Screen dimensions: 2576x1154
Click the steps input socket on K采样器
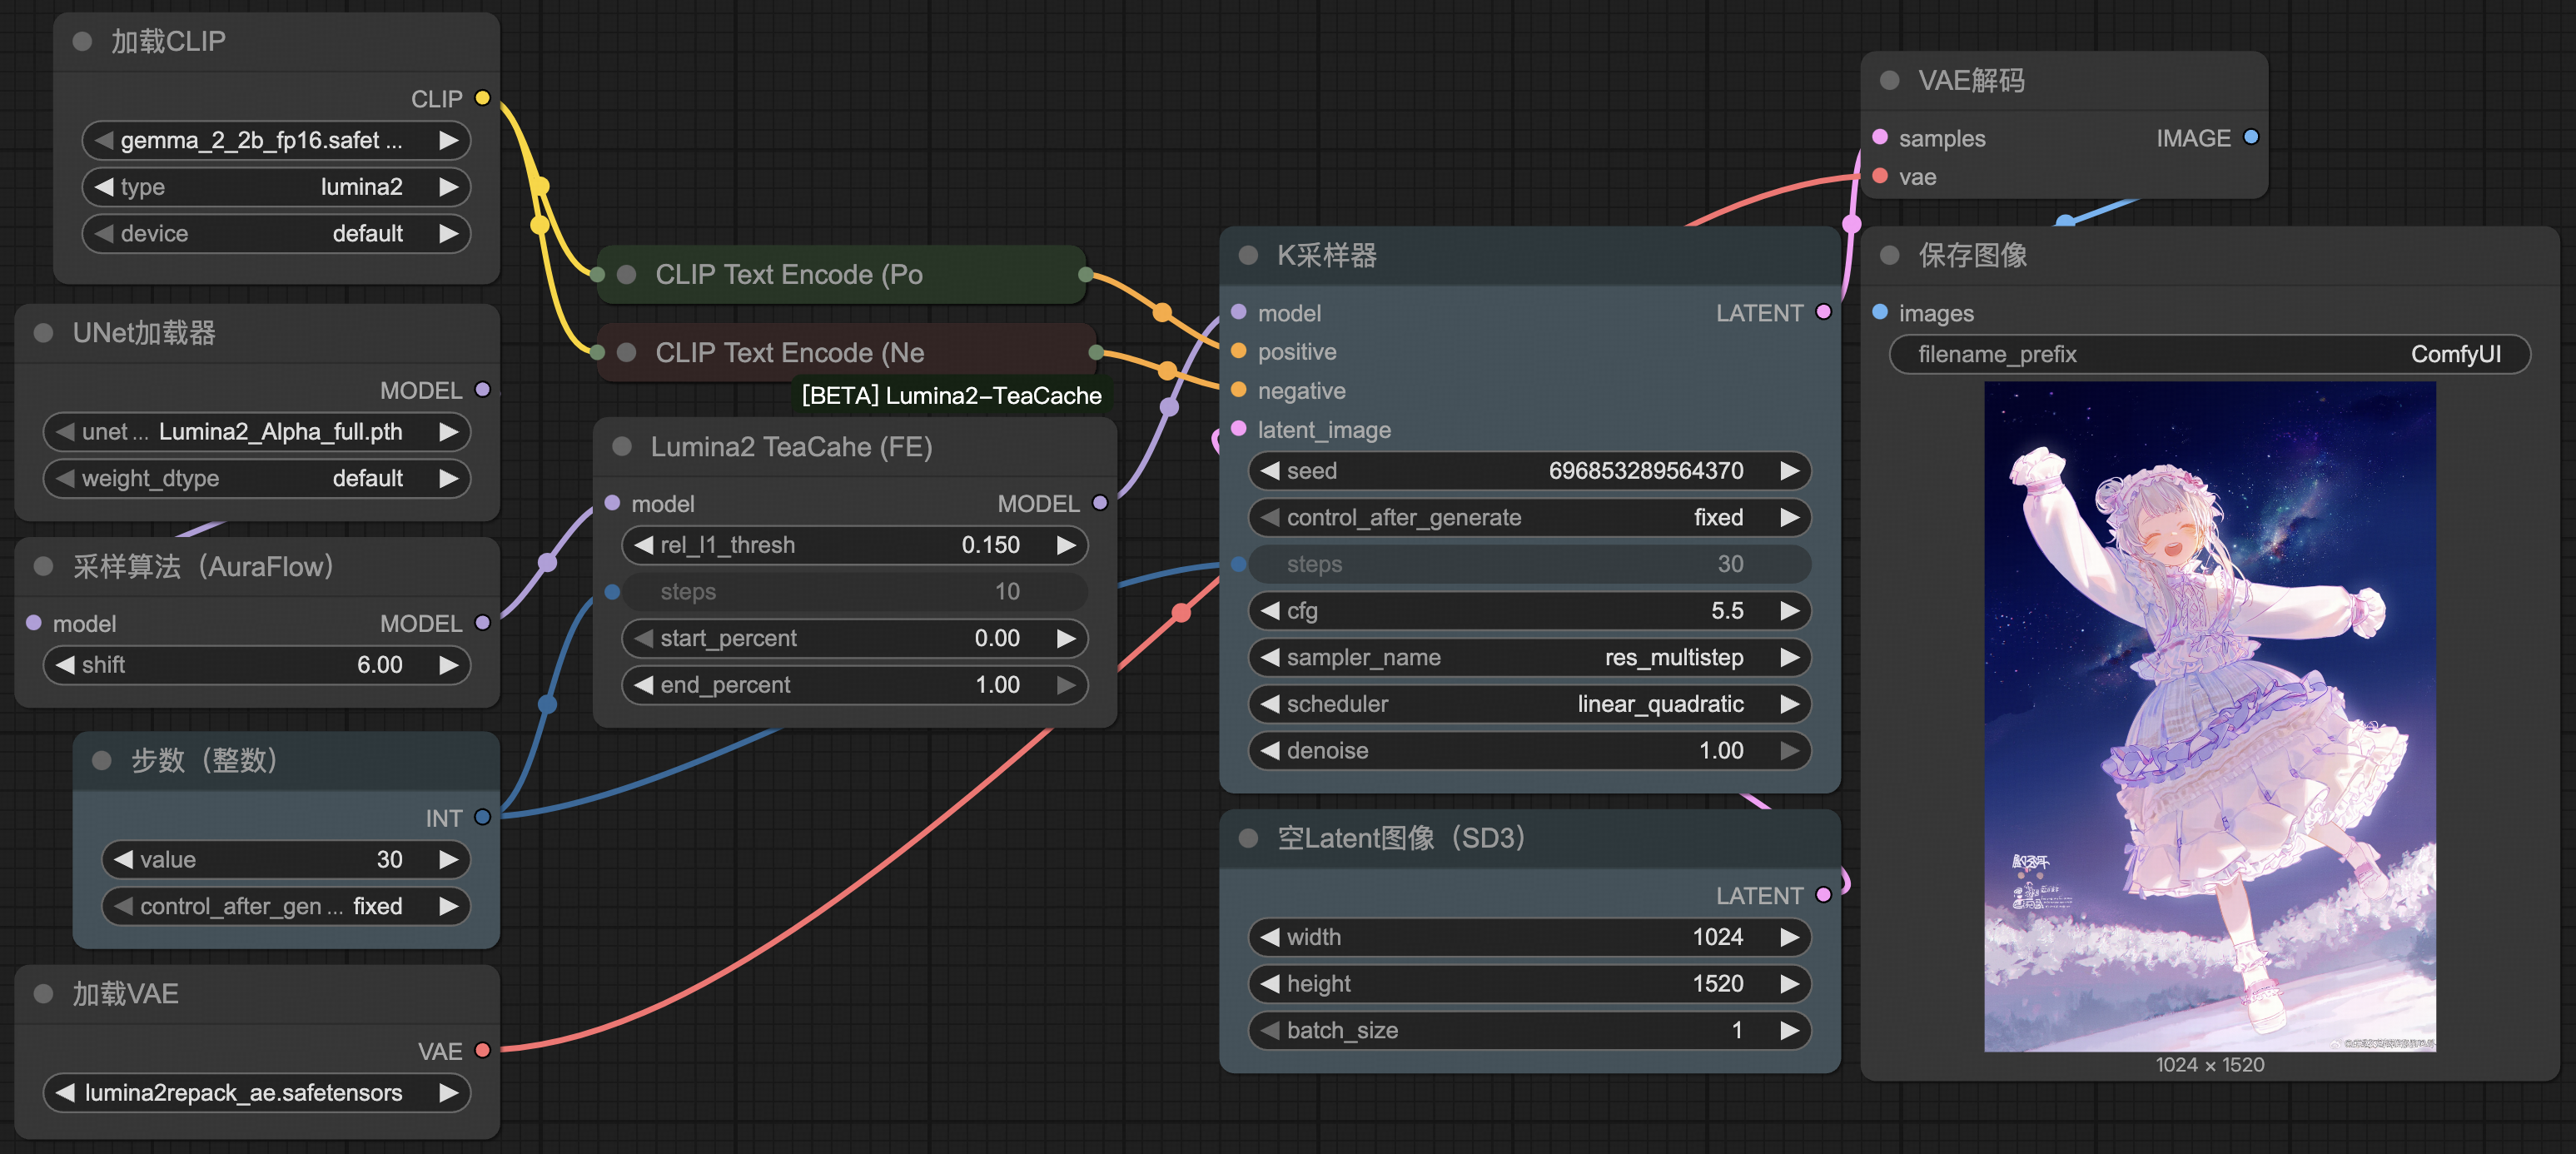(x=1239, y=564)
